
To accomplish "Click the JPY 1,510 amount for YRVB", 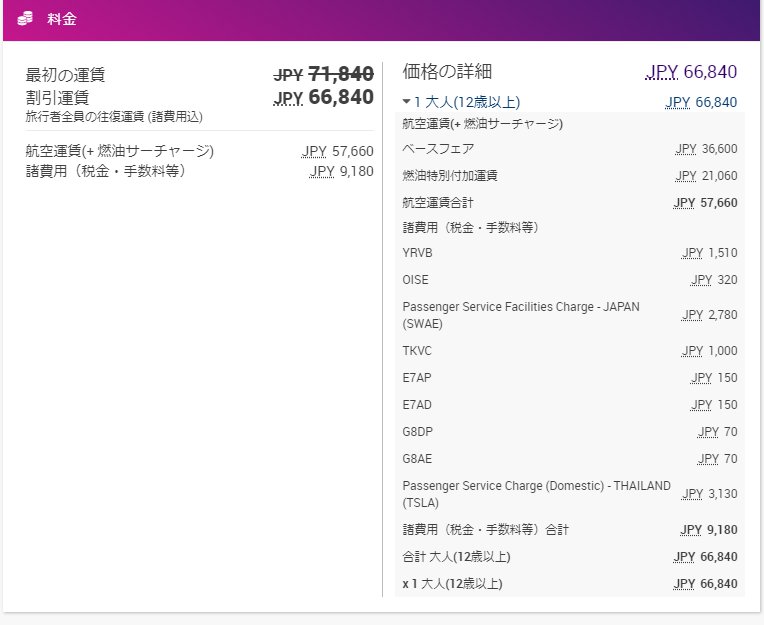I will tap(709, 253).
